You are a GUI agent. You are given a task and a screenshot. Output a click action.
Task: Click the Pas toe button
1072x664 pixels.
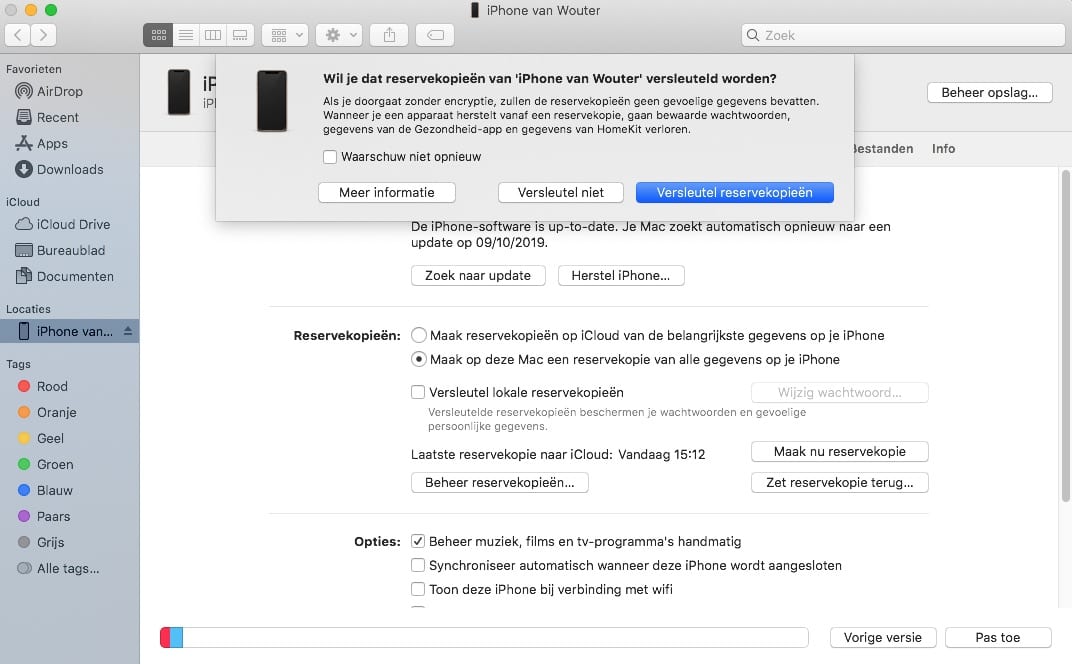click(998, 637)
